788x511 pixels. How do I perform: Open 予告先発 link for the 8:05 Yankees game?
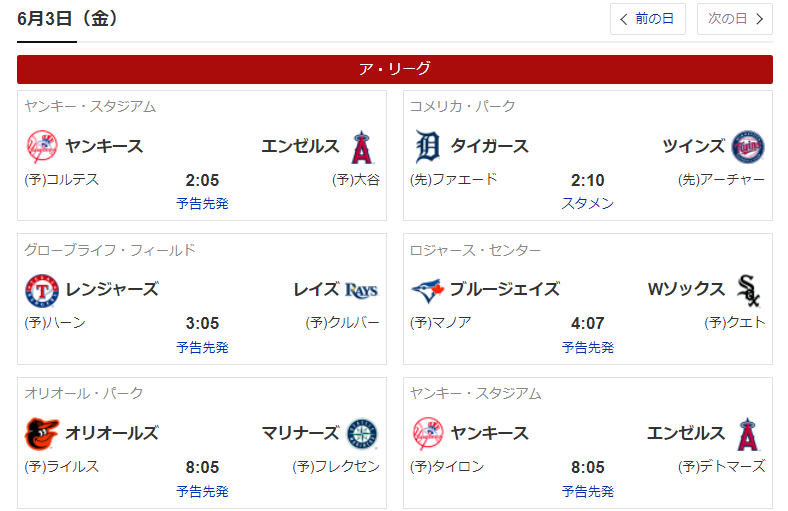pyautogui.click(x=587, y=491)
